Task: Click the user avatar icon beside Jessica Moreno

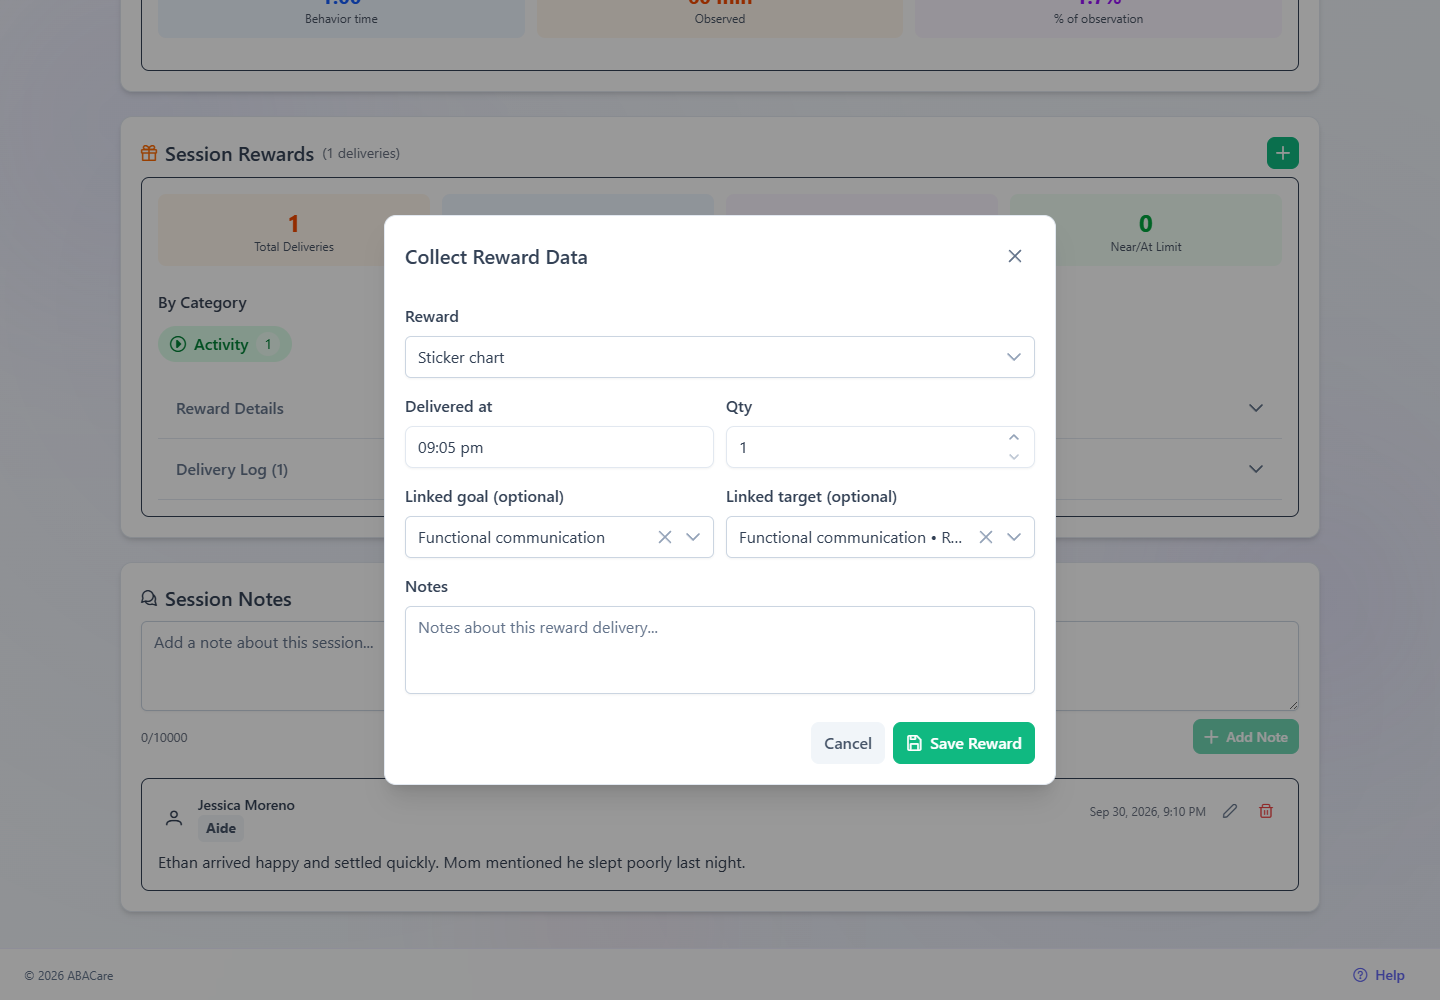Action: pos(174,817)
